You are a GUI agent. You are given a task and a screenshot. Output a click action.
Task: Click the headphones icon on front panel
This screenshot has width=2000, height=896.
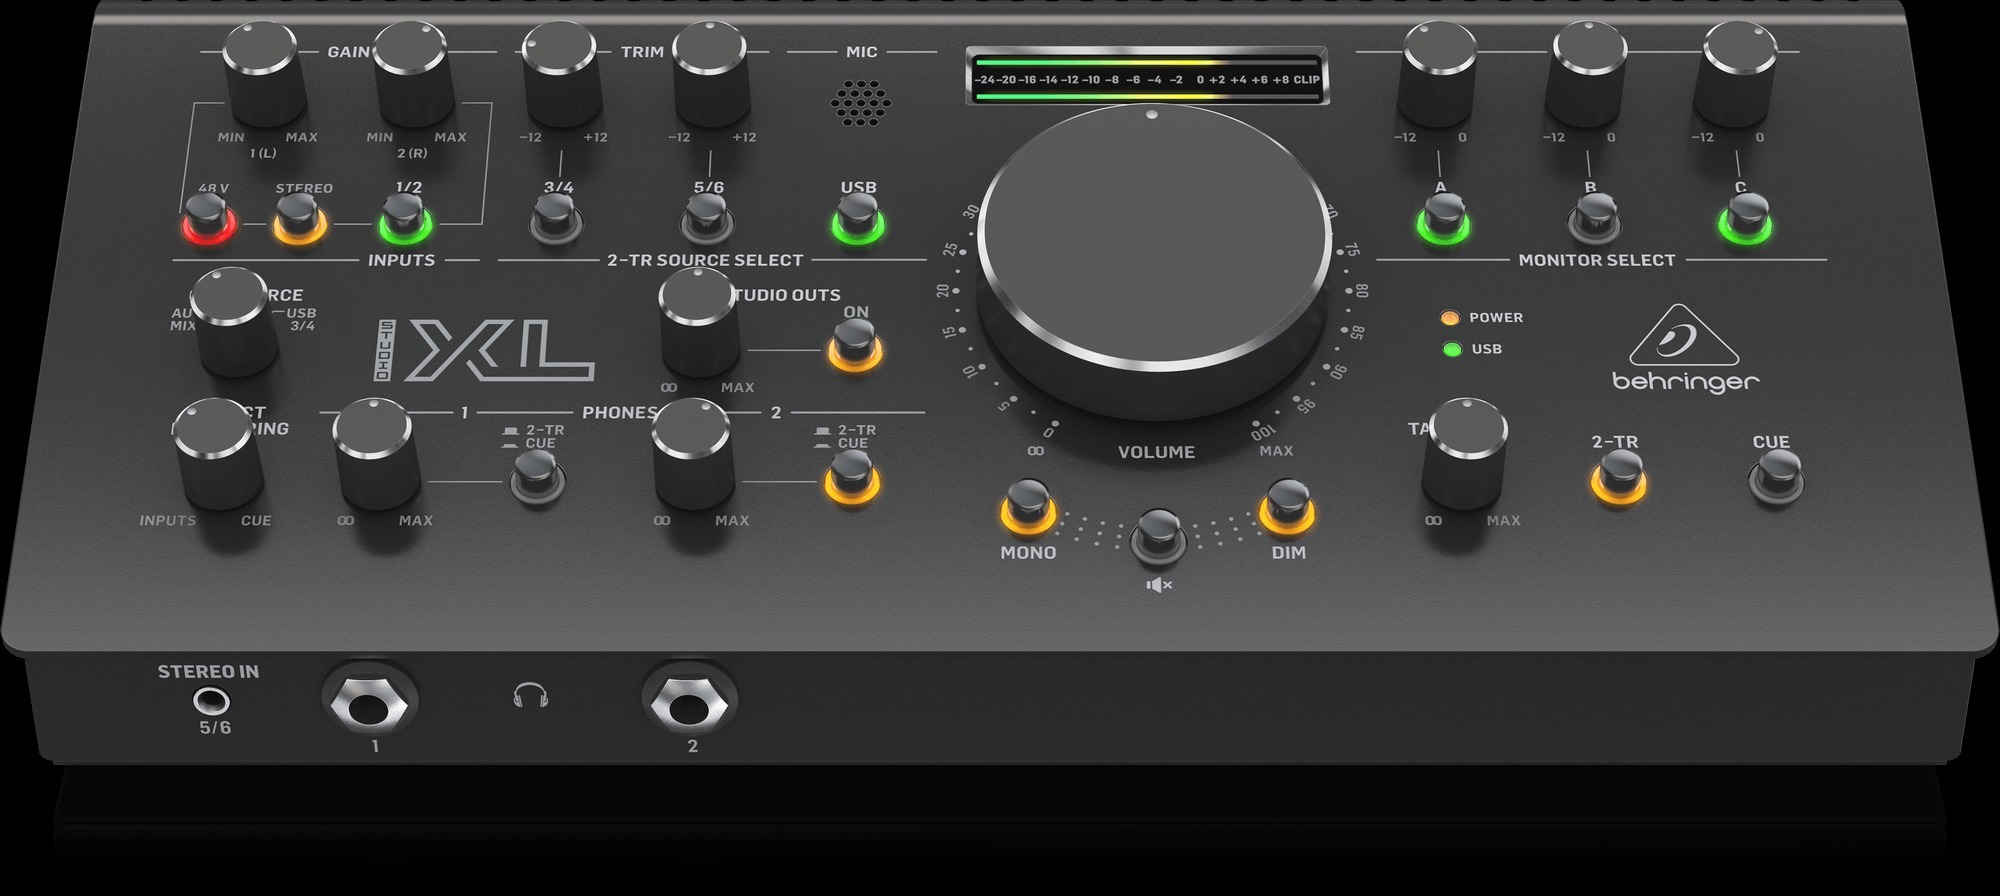tap(530, 695)
